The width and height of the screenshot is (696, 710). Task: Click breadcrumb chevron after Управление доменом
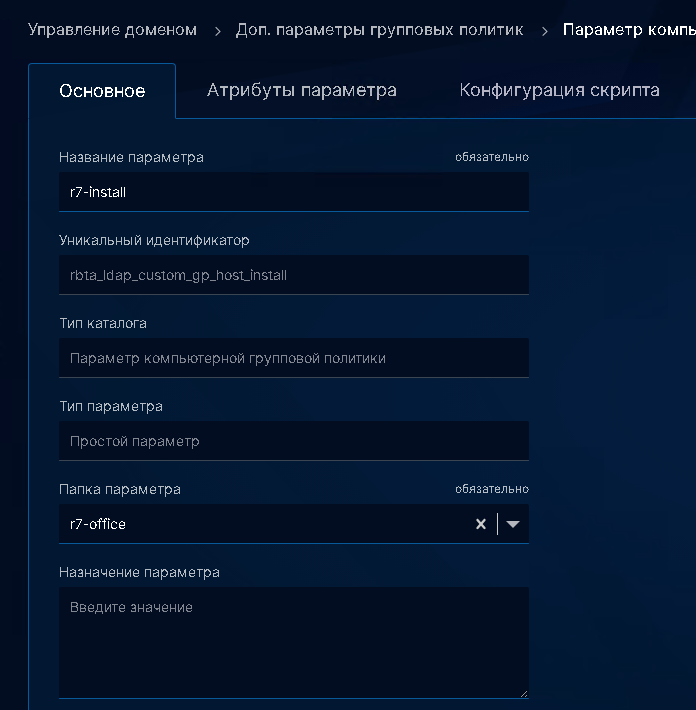[x=218, y=31]
